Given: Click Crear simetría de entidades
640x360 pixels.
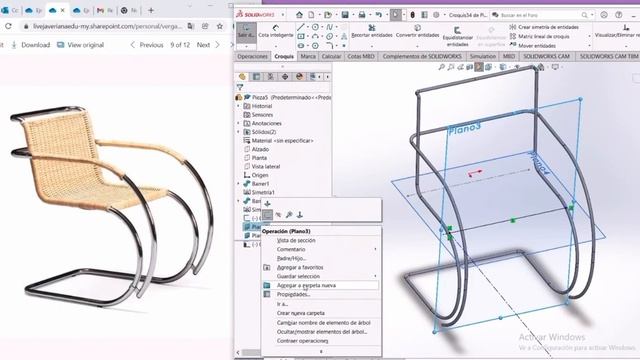Looking at the screenshot, I should [x=544, y=27].
